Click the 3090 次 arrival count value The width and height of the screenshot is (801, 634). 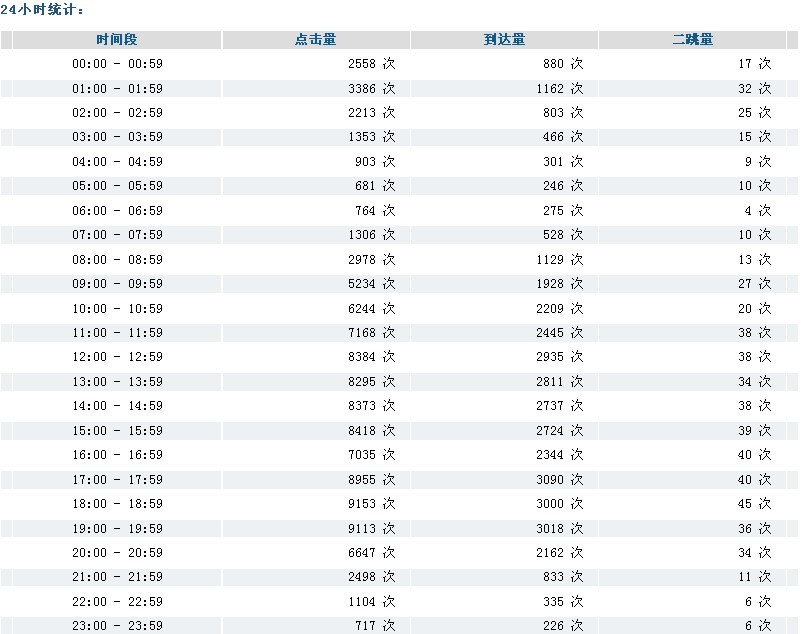[x=559, y=480]
